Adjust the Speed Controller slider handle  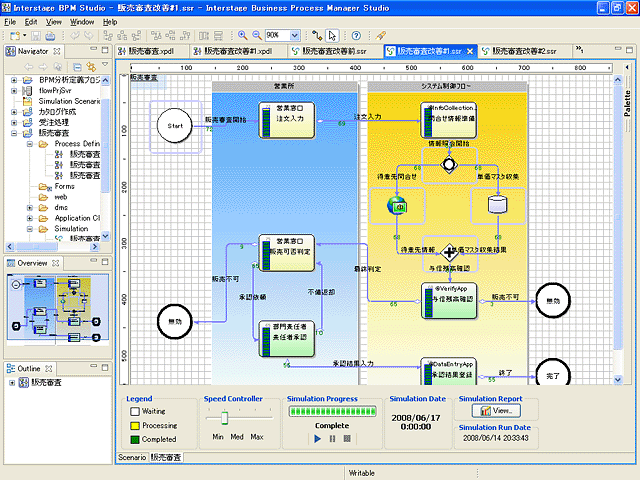[225, 420]
